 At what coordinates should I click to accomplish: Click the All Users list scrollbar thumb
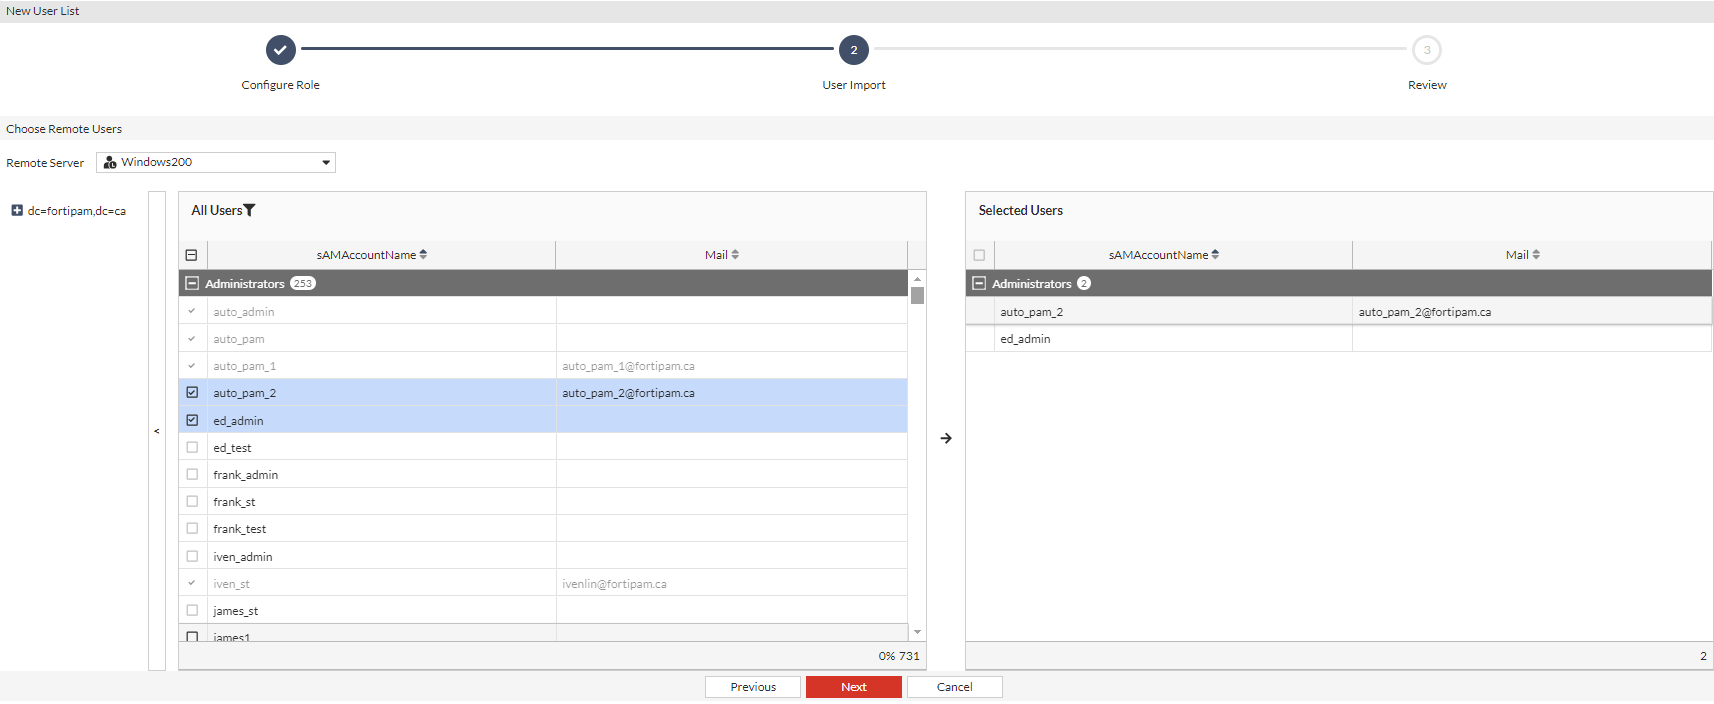(x=917, y=295)
